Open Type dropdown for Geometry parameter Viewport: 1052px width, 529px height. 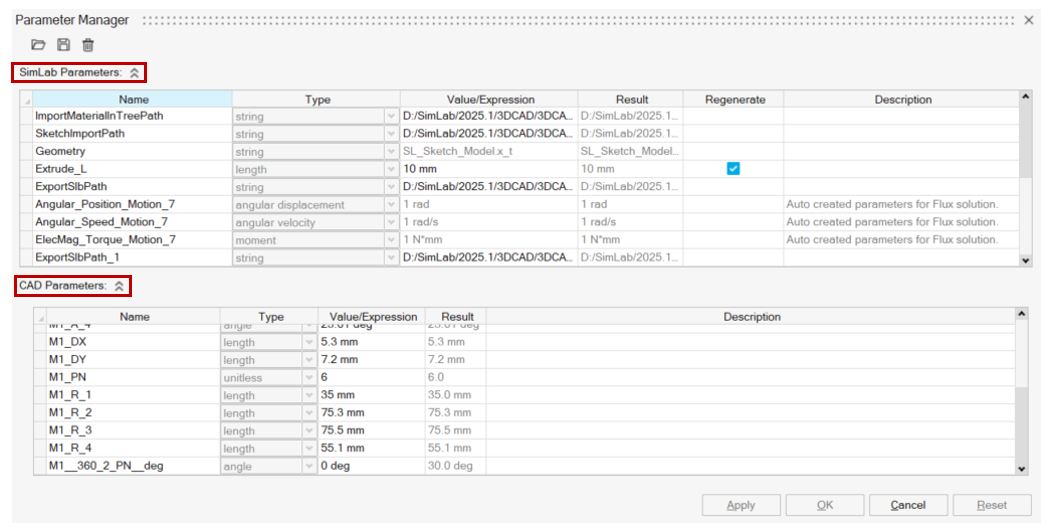click(x=390, y=152)
